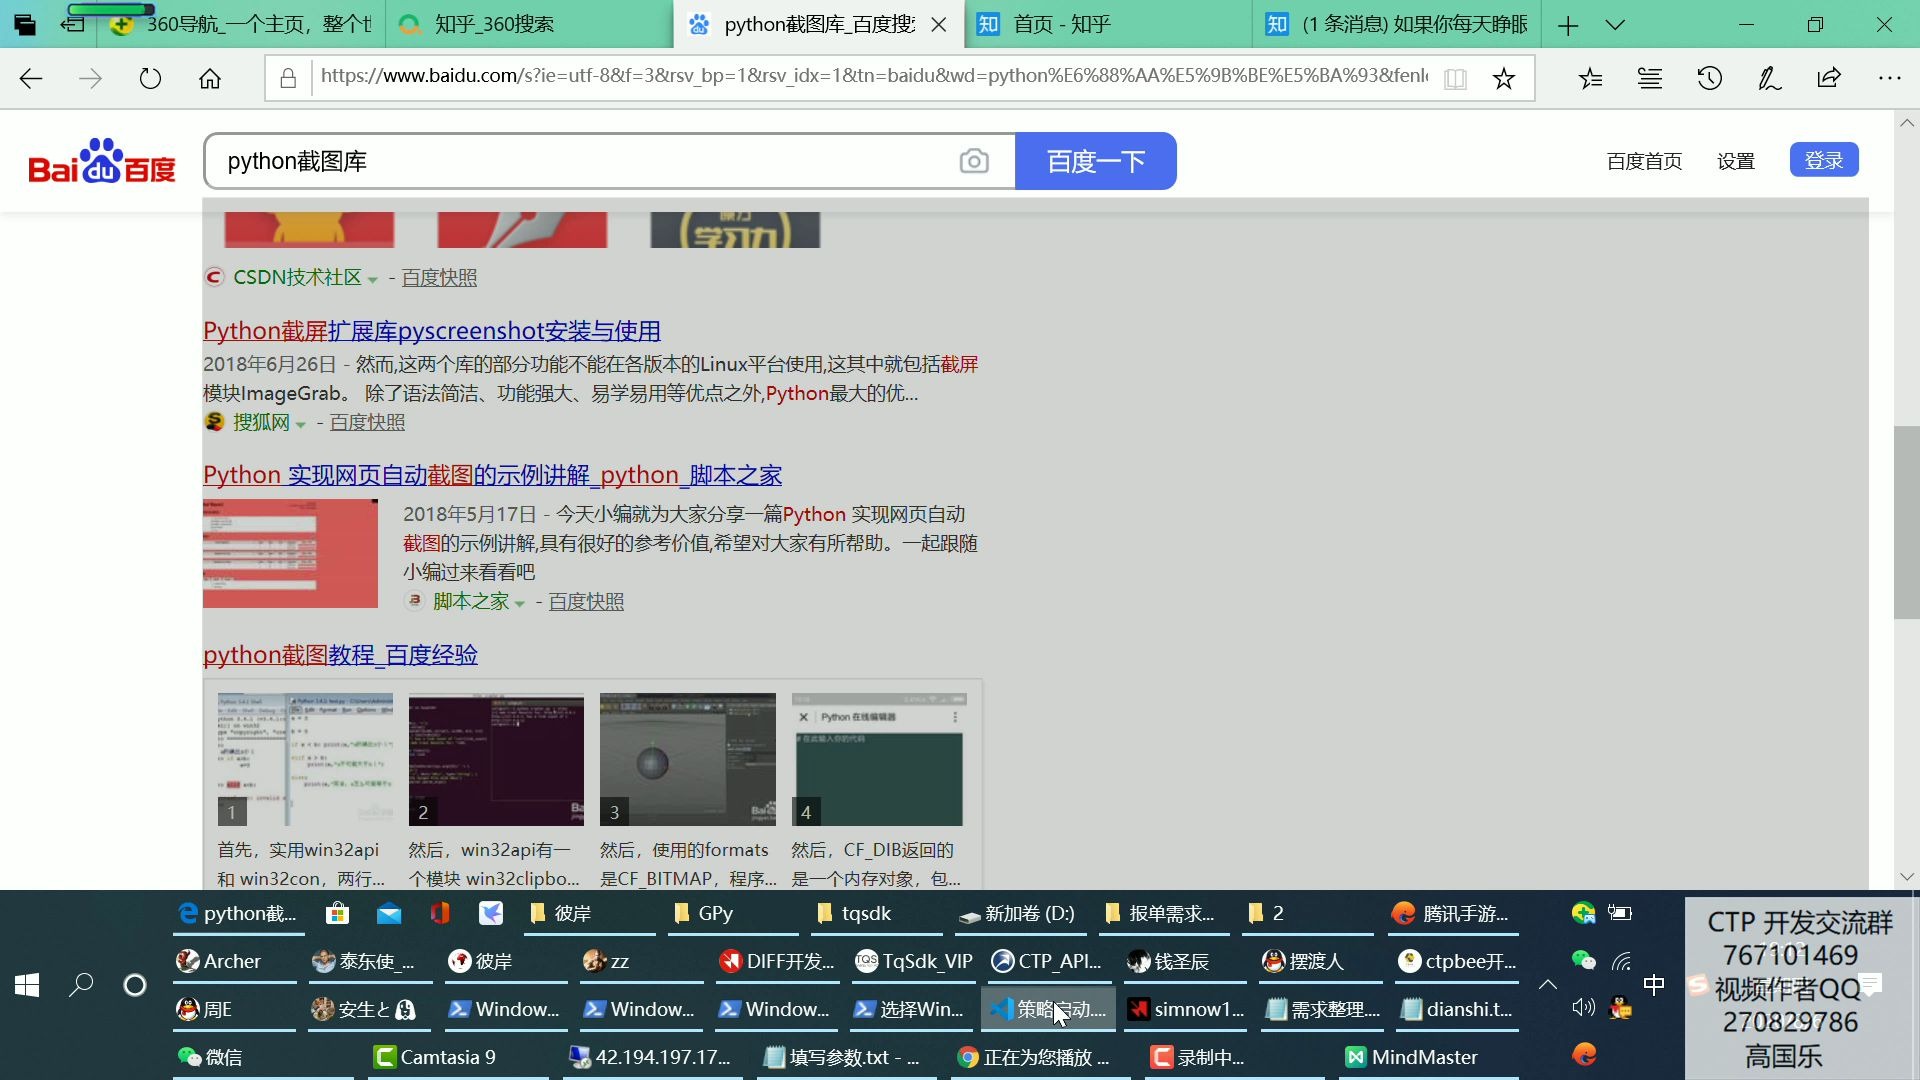Open 百度快照 next to CSDN技术社区

point(439,278)
